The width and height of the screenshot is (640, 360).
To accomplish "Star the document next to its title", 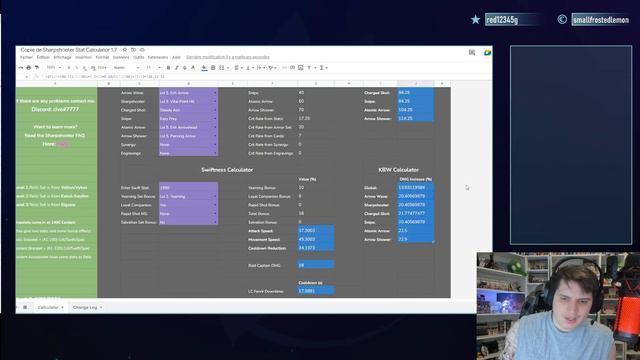I will (x=124, y=50).
